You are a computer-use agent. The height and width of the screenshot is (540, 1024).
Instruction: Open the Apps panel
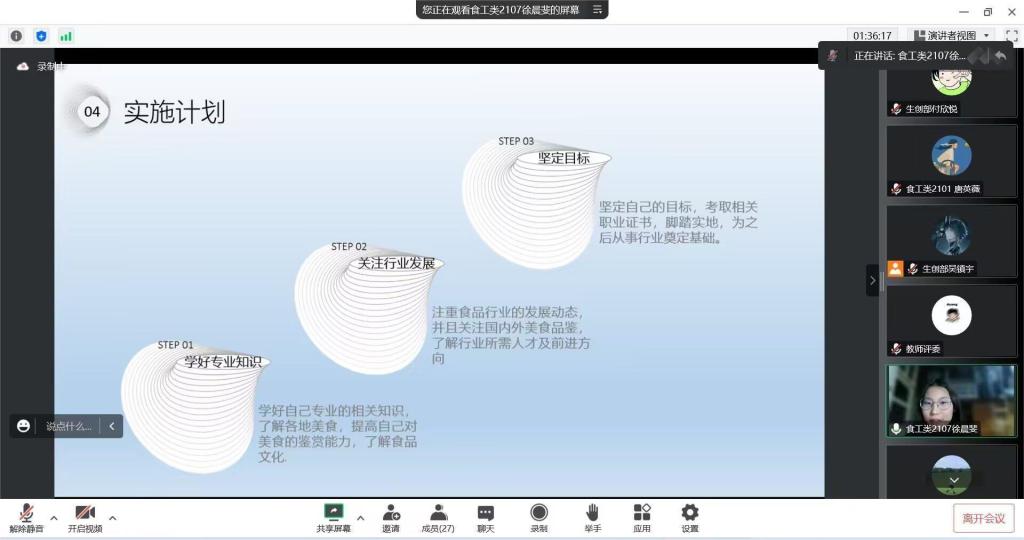pos(642,513)
